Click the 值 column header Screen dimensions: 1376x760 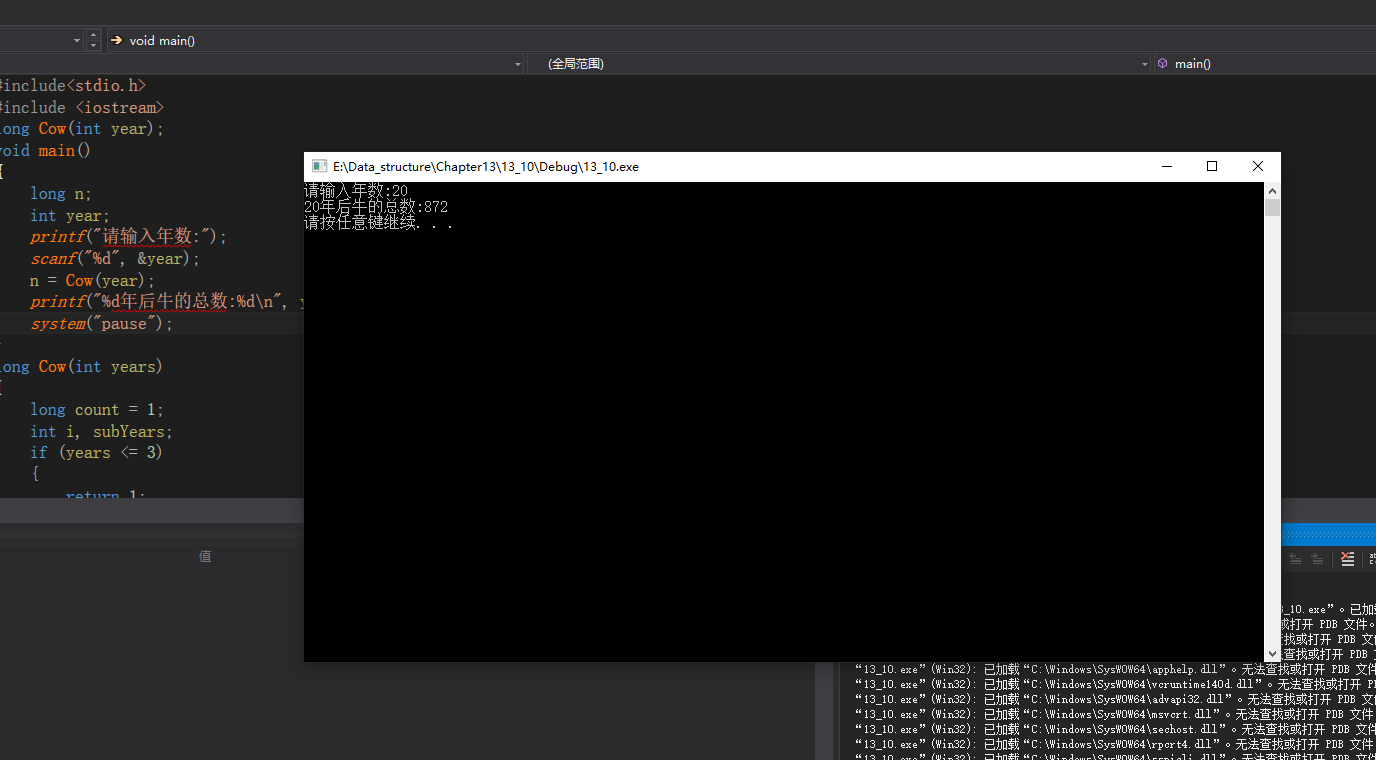[205, 557]
